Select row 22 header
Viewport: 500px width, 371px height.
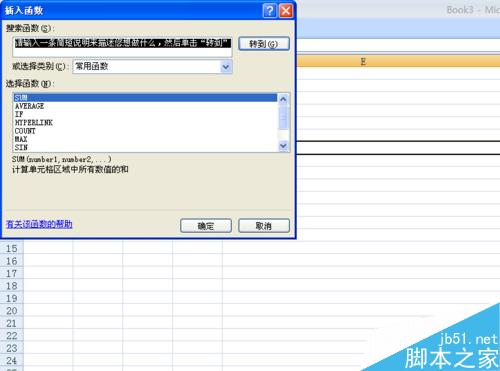[x=12, y=336]
